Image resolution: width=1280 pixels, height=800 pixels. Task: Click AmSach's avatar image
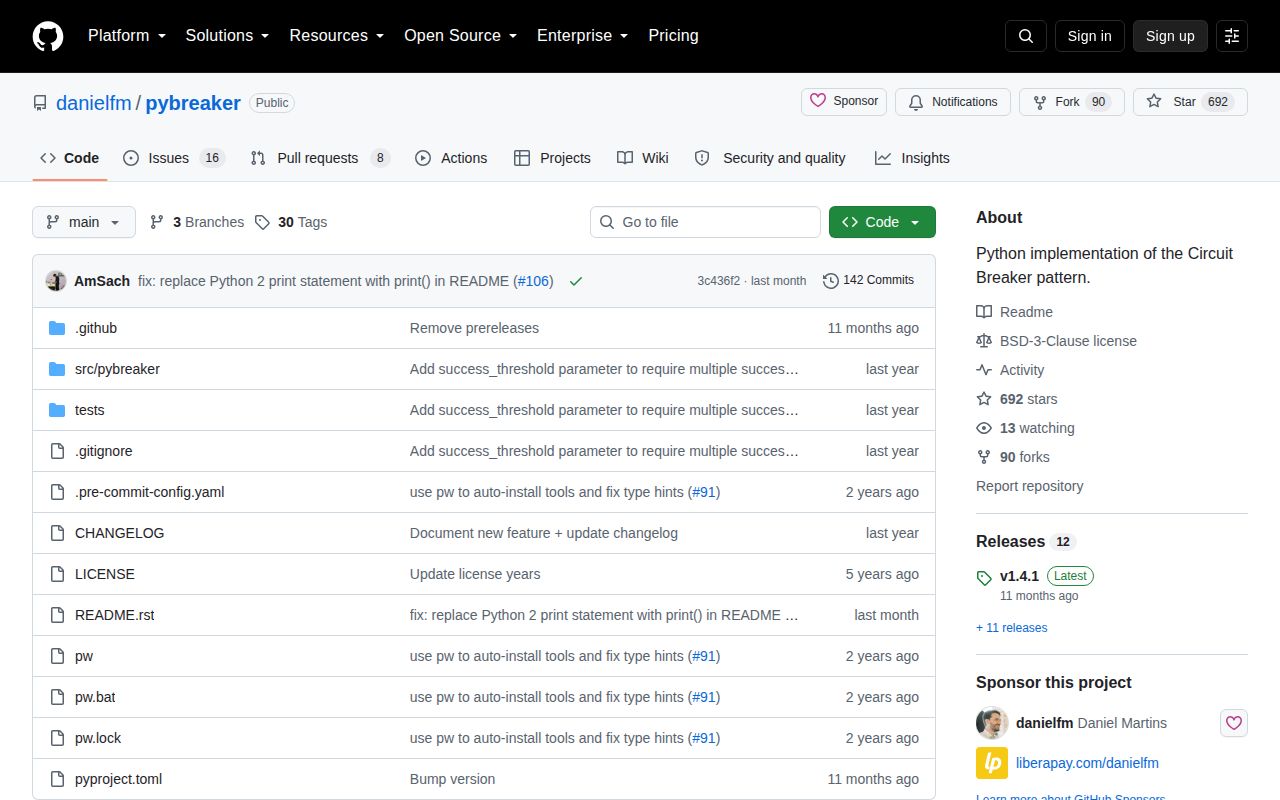point(56,281)
